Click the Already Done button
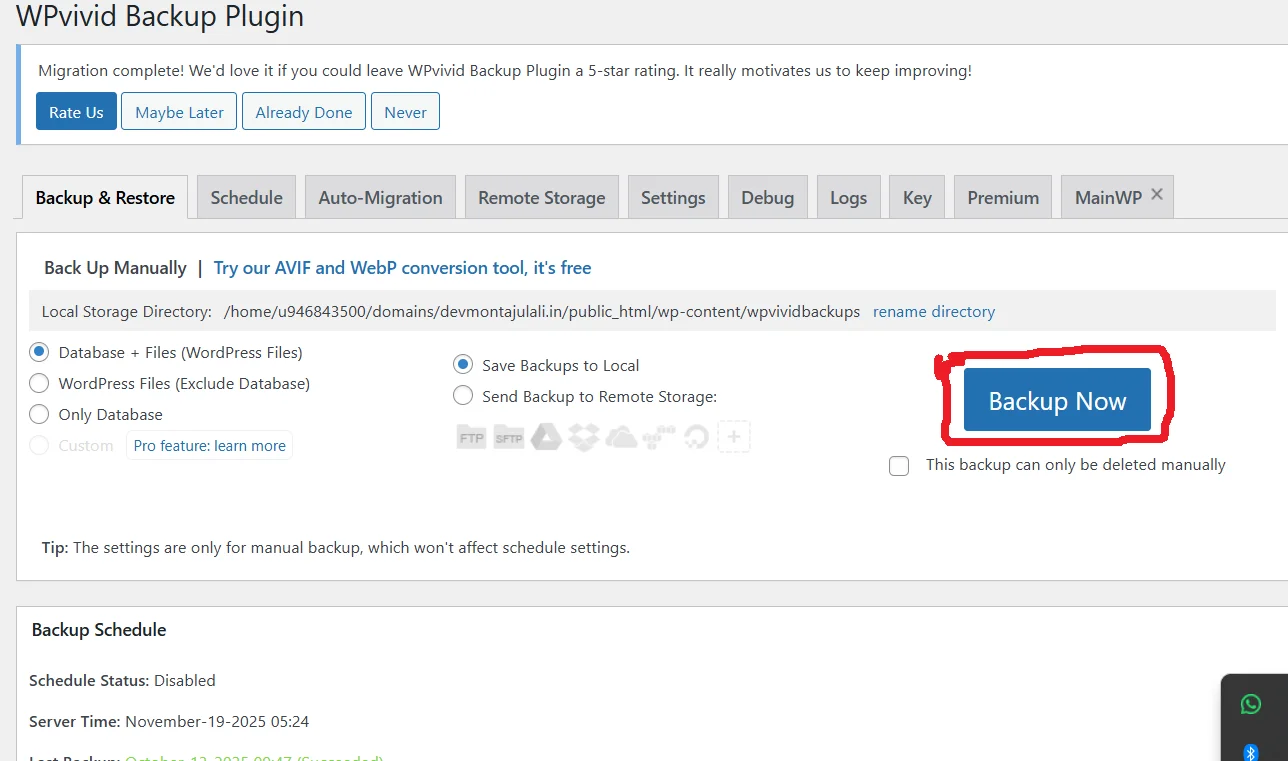The height and width of the screenshot is (761, 1288). pos(304,112)
